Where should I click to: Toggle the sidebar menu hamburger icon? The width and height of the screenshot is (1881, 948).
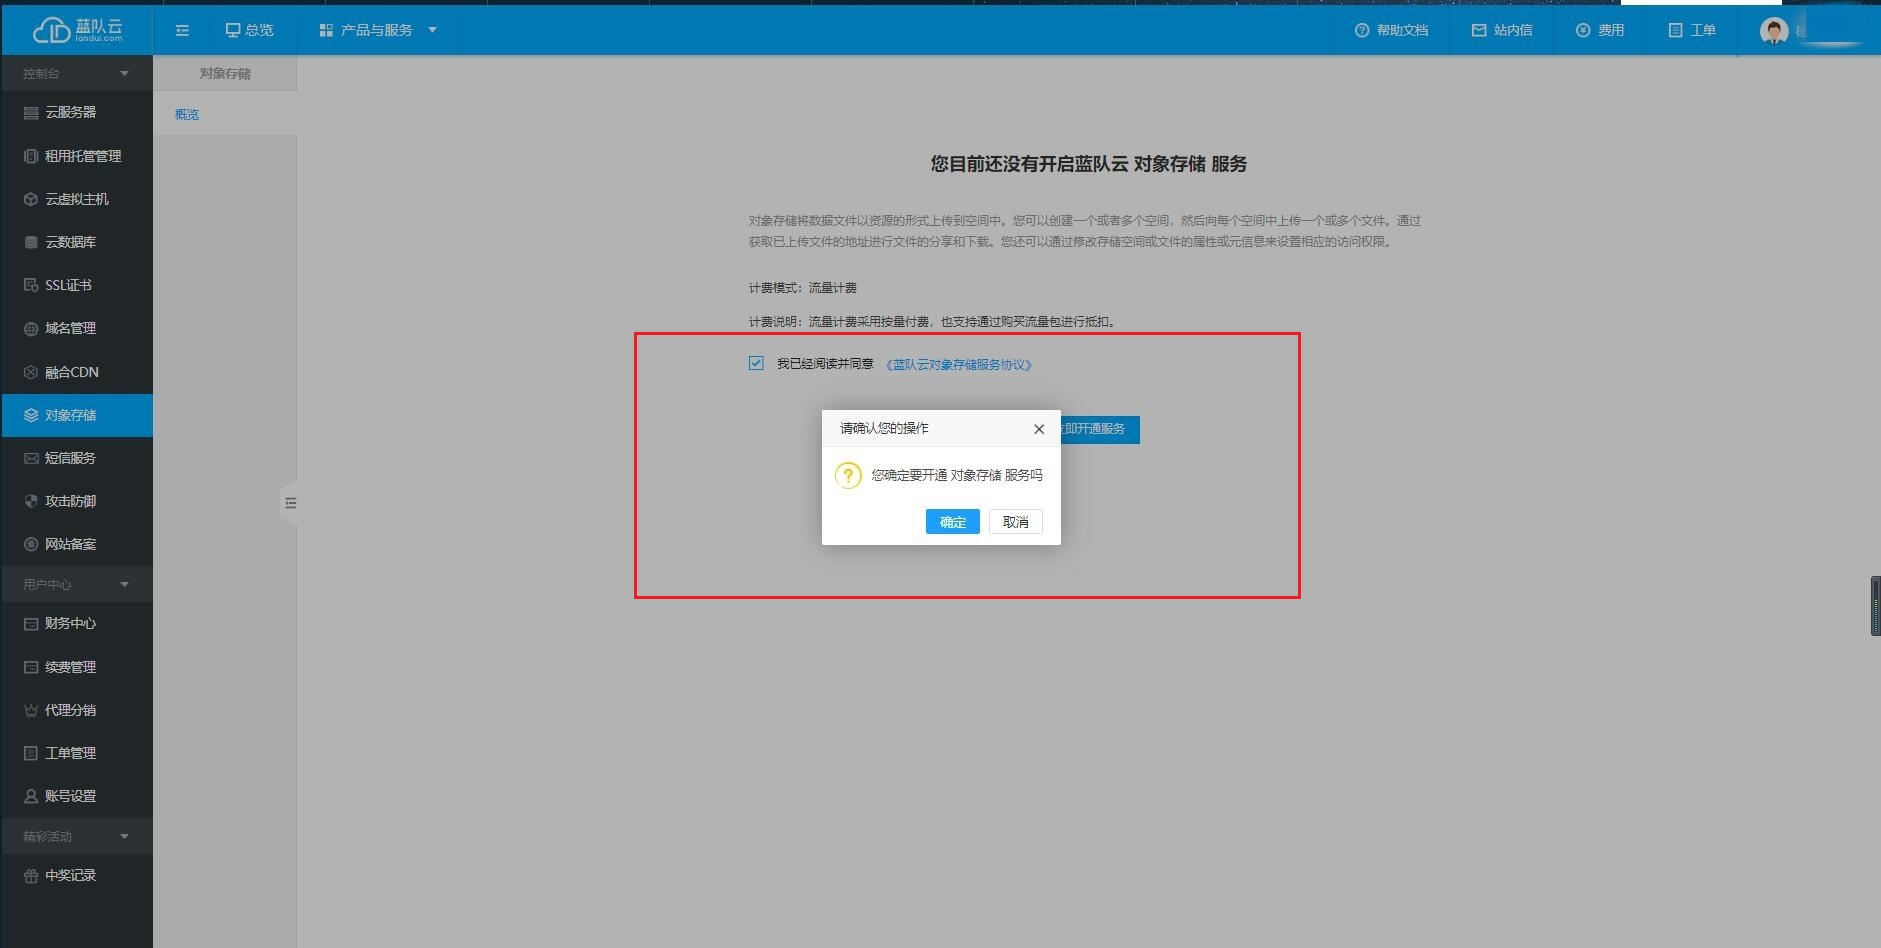click(182, 30)
